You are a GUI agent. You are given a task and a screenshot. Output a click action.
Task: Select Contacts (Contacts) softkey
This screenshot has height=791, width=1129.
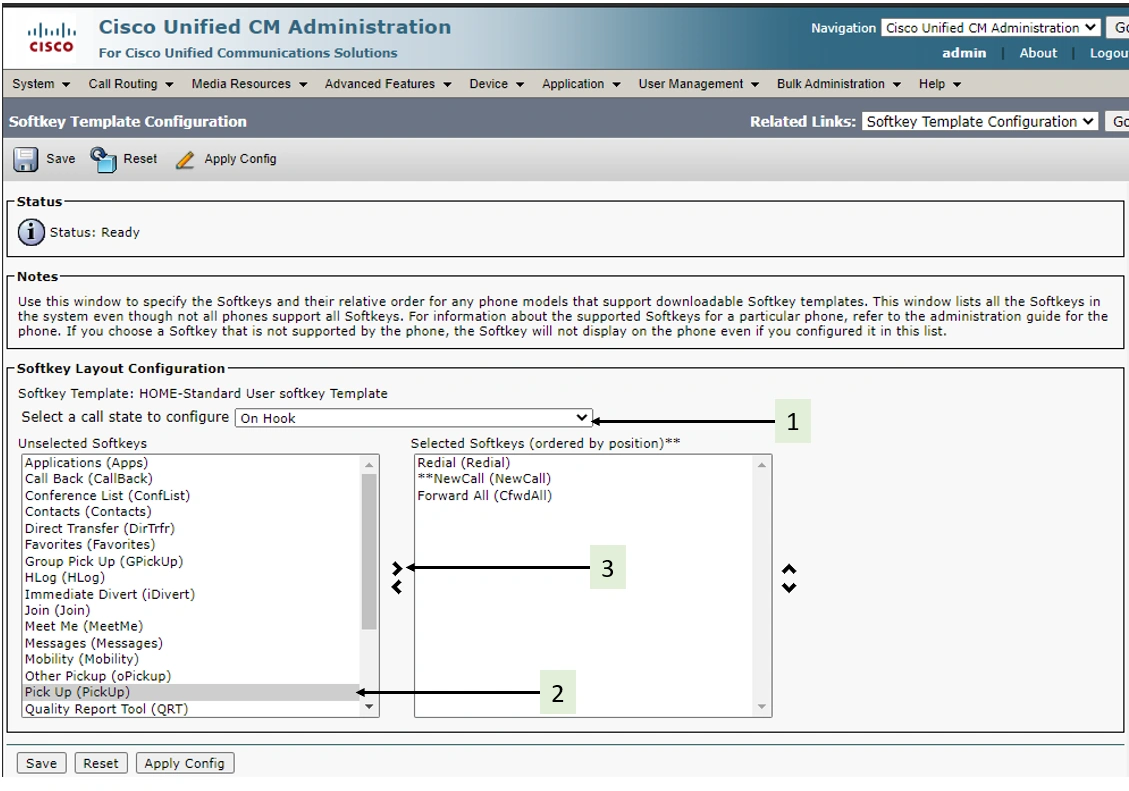[191, 512]
